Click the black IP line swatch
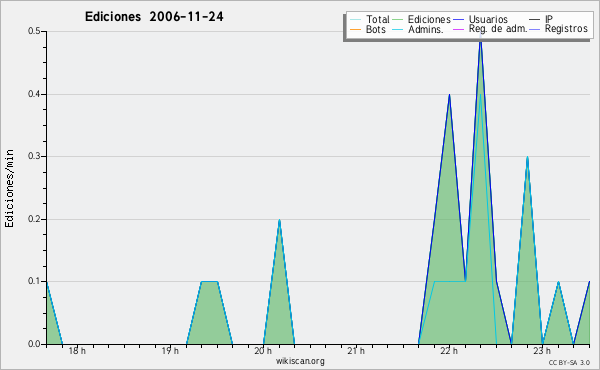Screen dimensions: 600x370 point(534,20)
